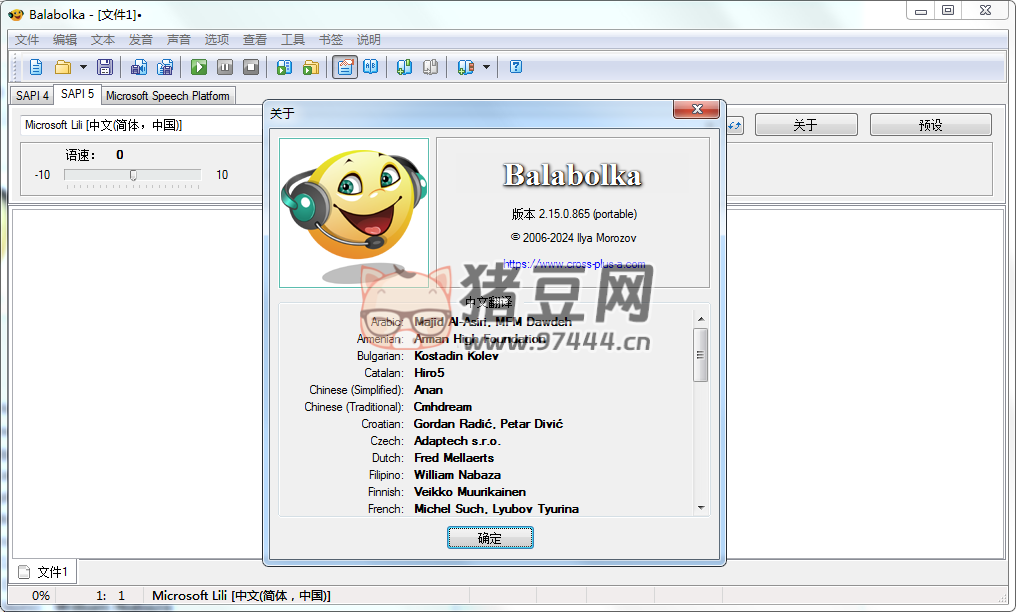Click the Open folder toolbar icon
This screenshot has height=612, width=1016.
[x=63, y=67]
